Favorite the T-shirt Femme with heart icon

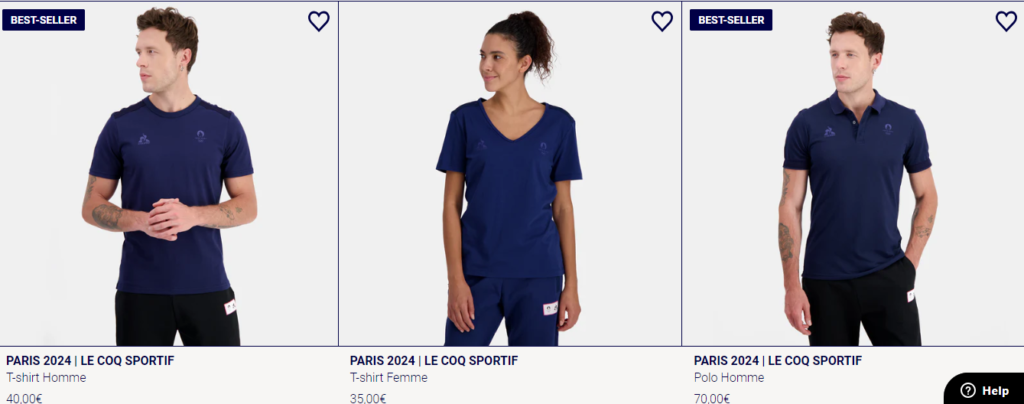[662, 21]
